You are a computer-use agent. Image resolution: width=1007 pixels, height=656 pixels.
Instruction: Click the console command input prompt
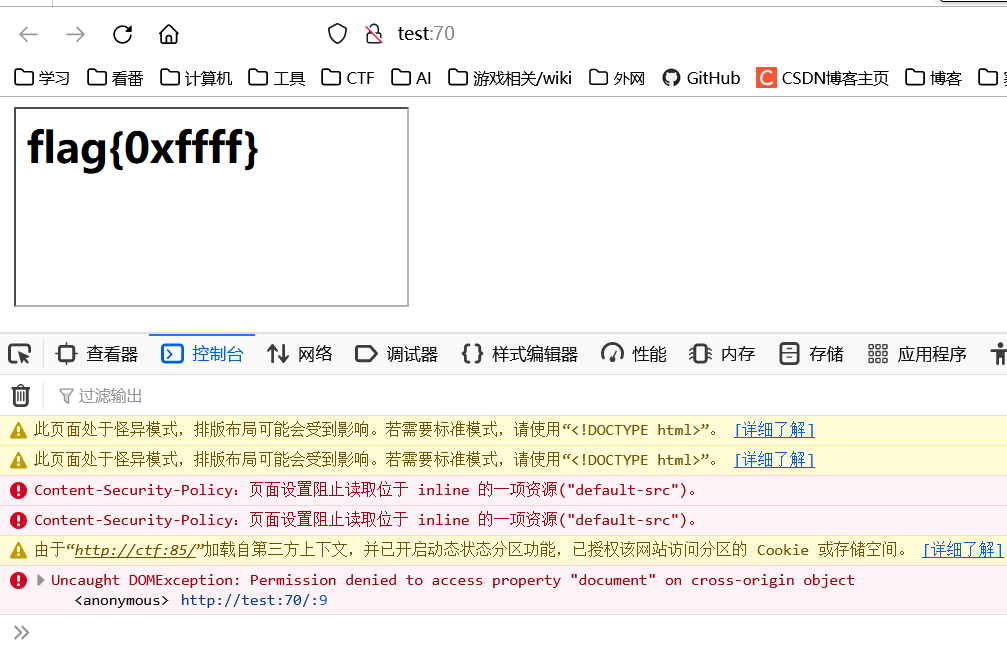pyautogui.click(x=514, y=633)
